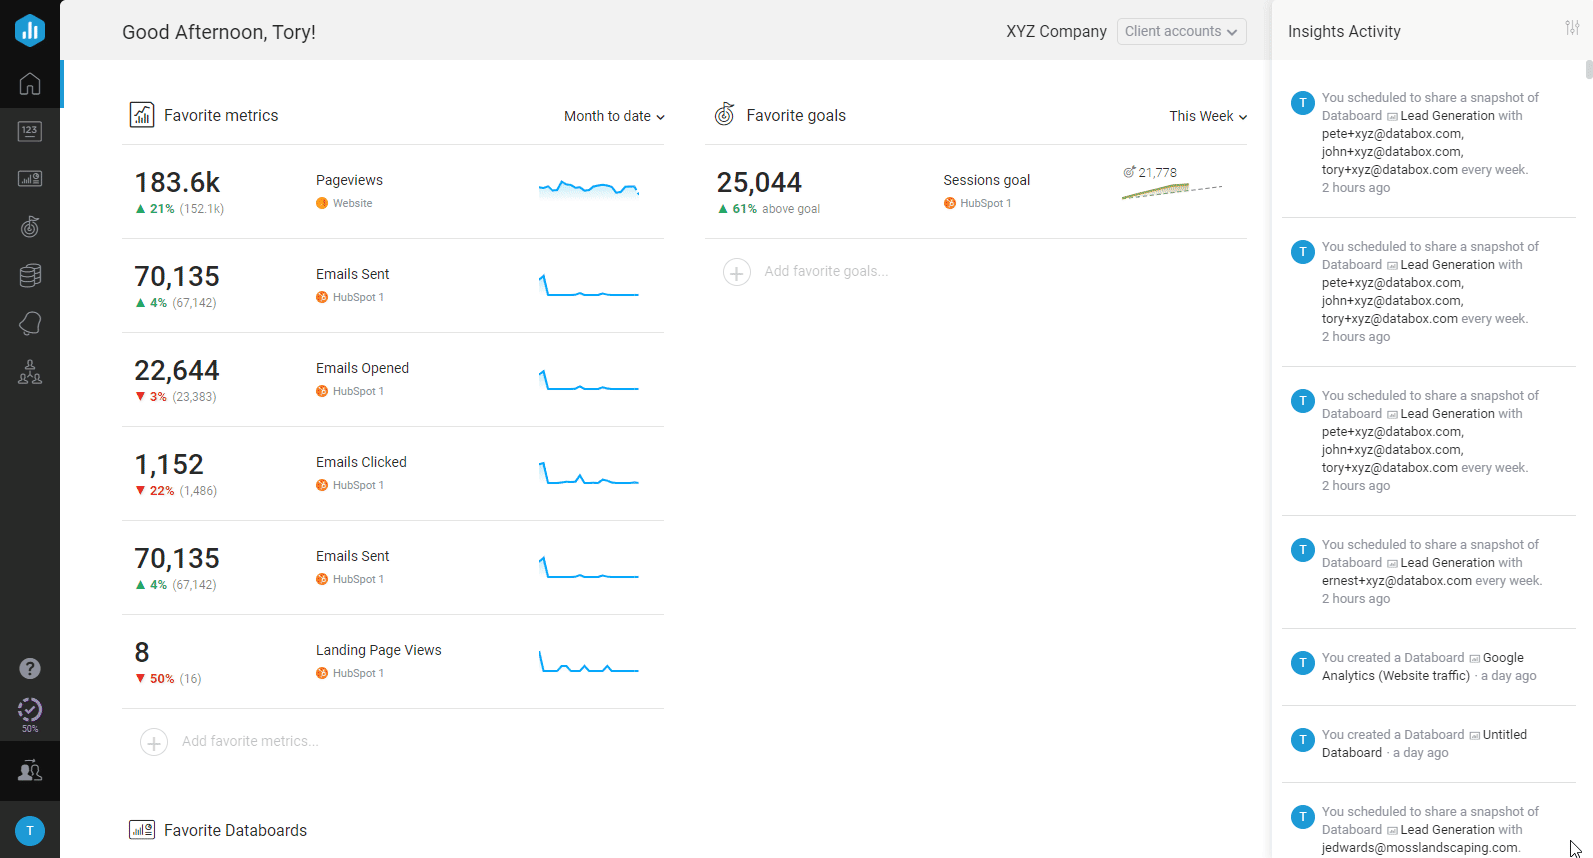Open the user avatar T at the sidebar bottom
Viewport: 1593px width, 858px height.
click(30, 830)
